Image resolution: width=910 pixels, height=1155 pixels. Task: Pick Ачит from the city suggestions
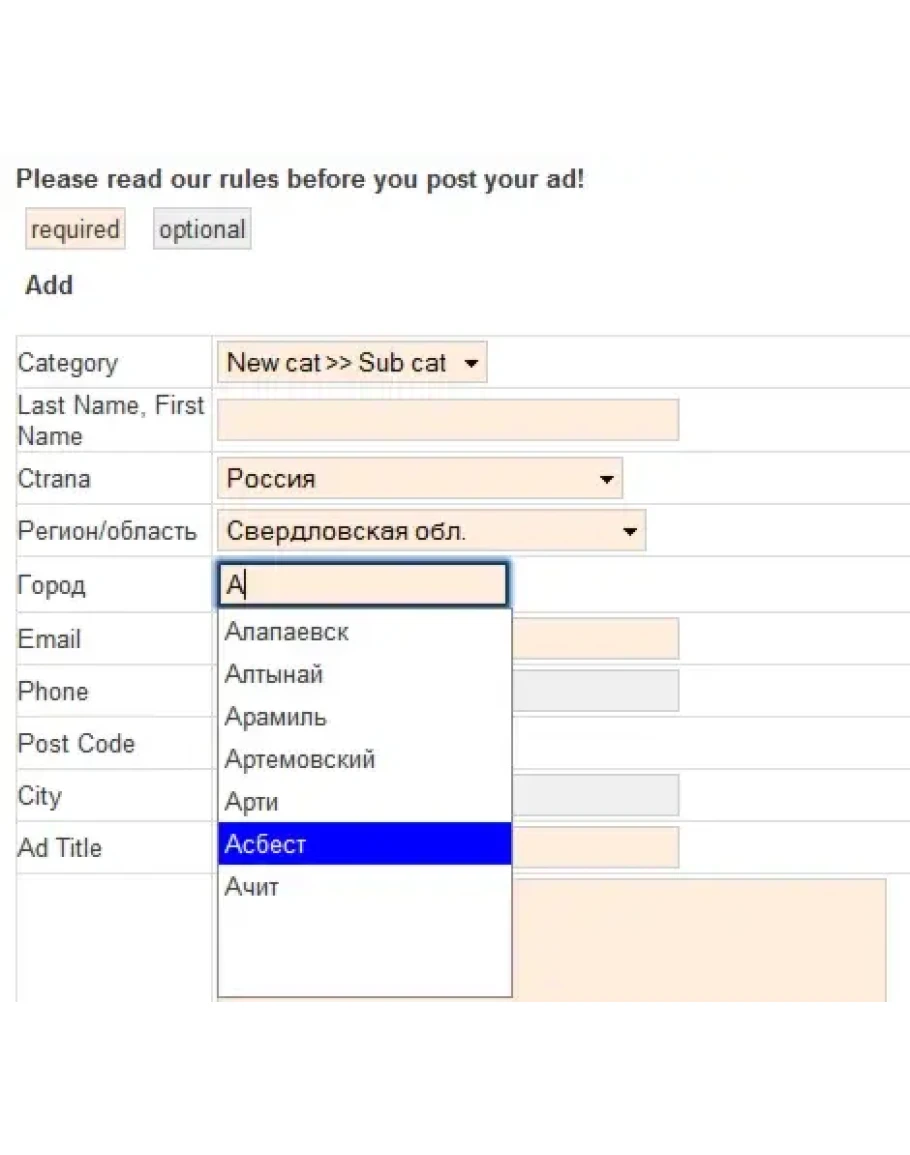point(252,887)
